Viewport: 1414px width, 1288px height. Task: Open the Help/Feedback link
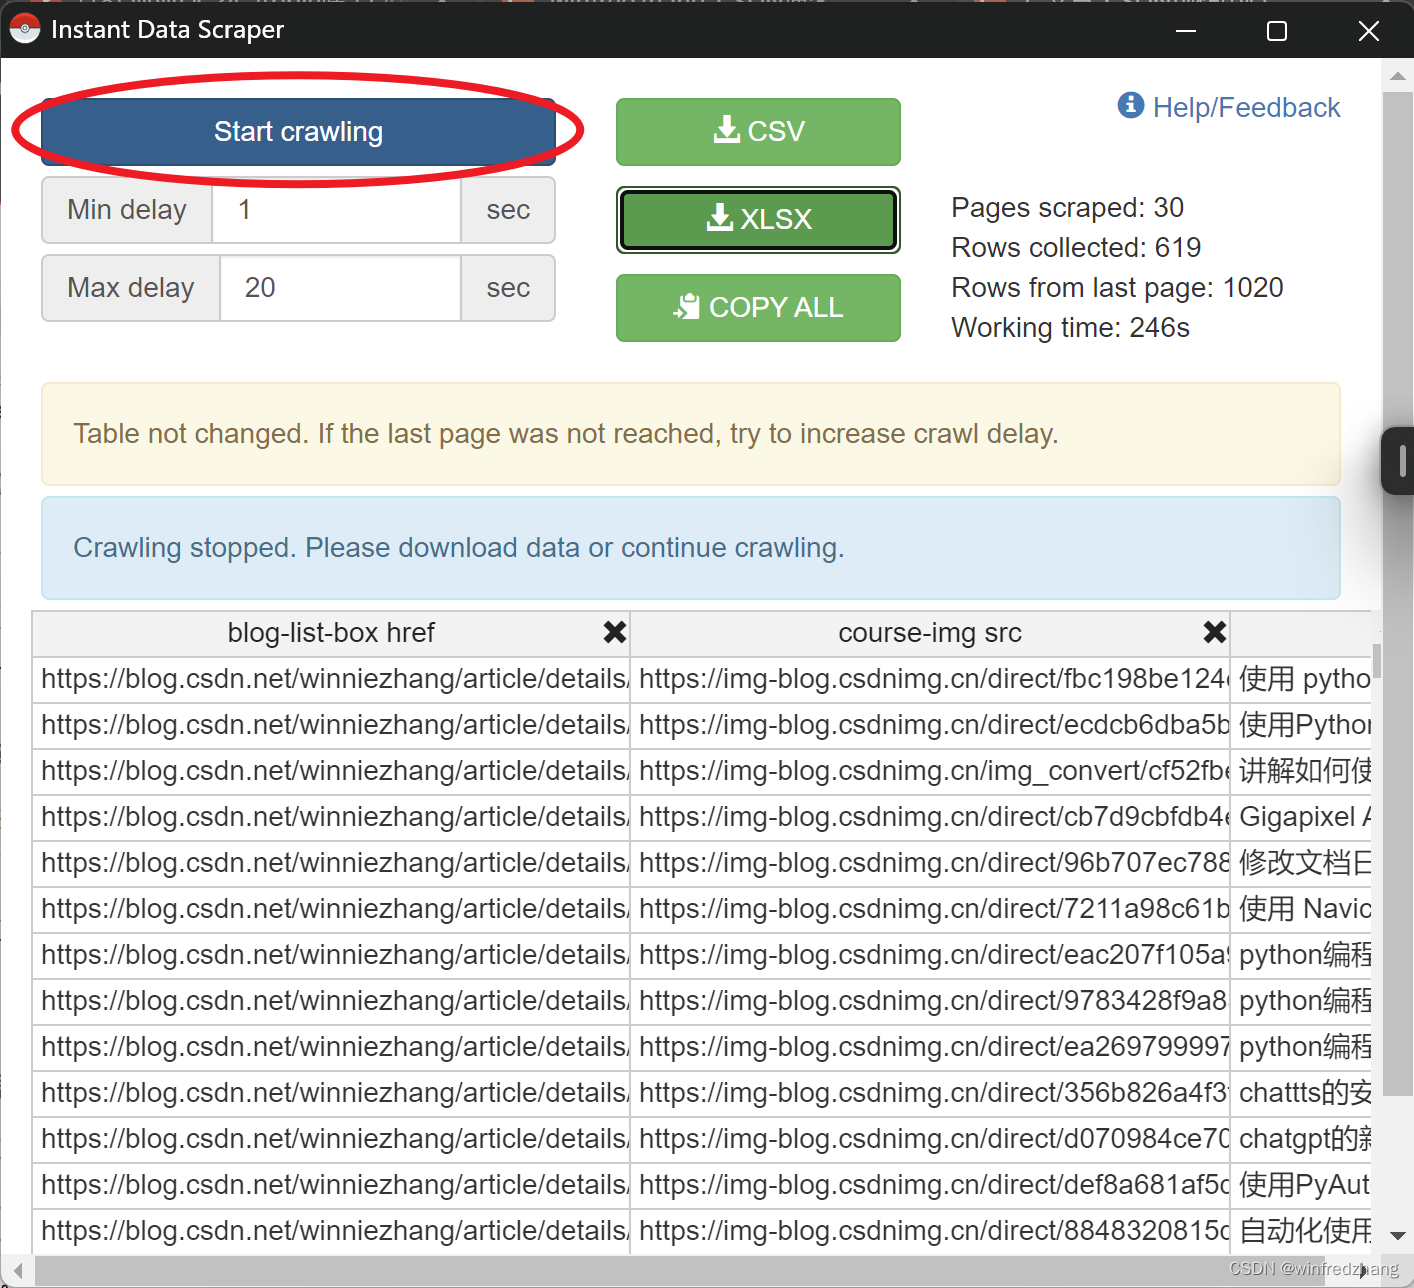(1246, 107)
